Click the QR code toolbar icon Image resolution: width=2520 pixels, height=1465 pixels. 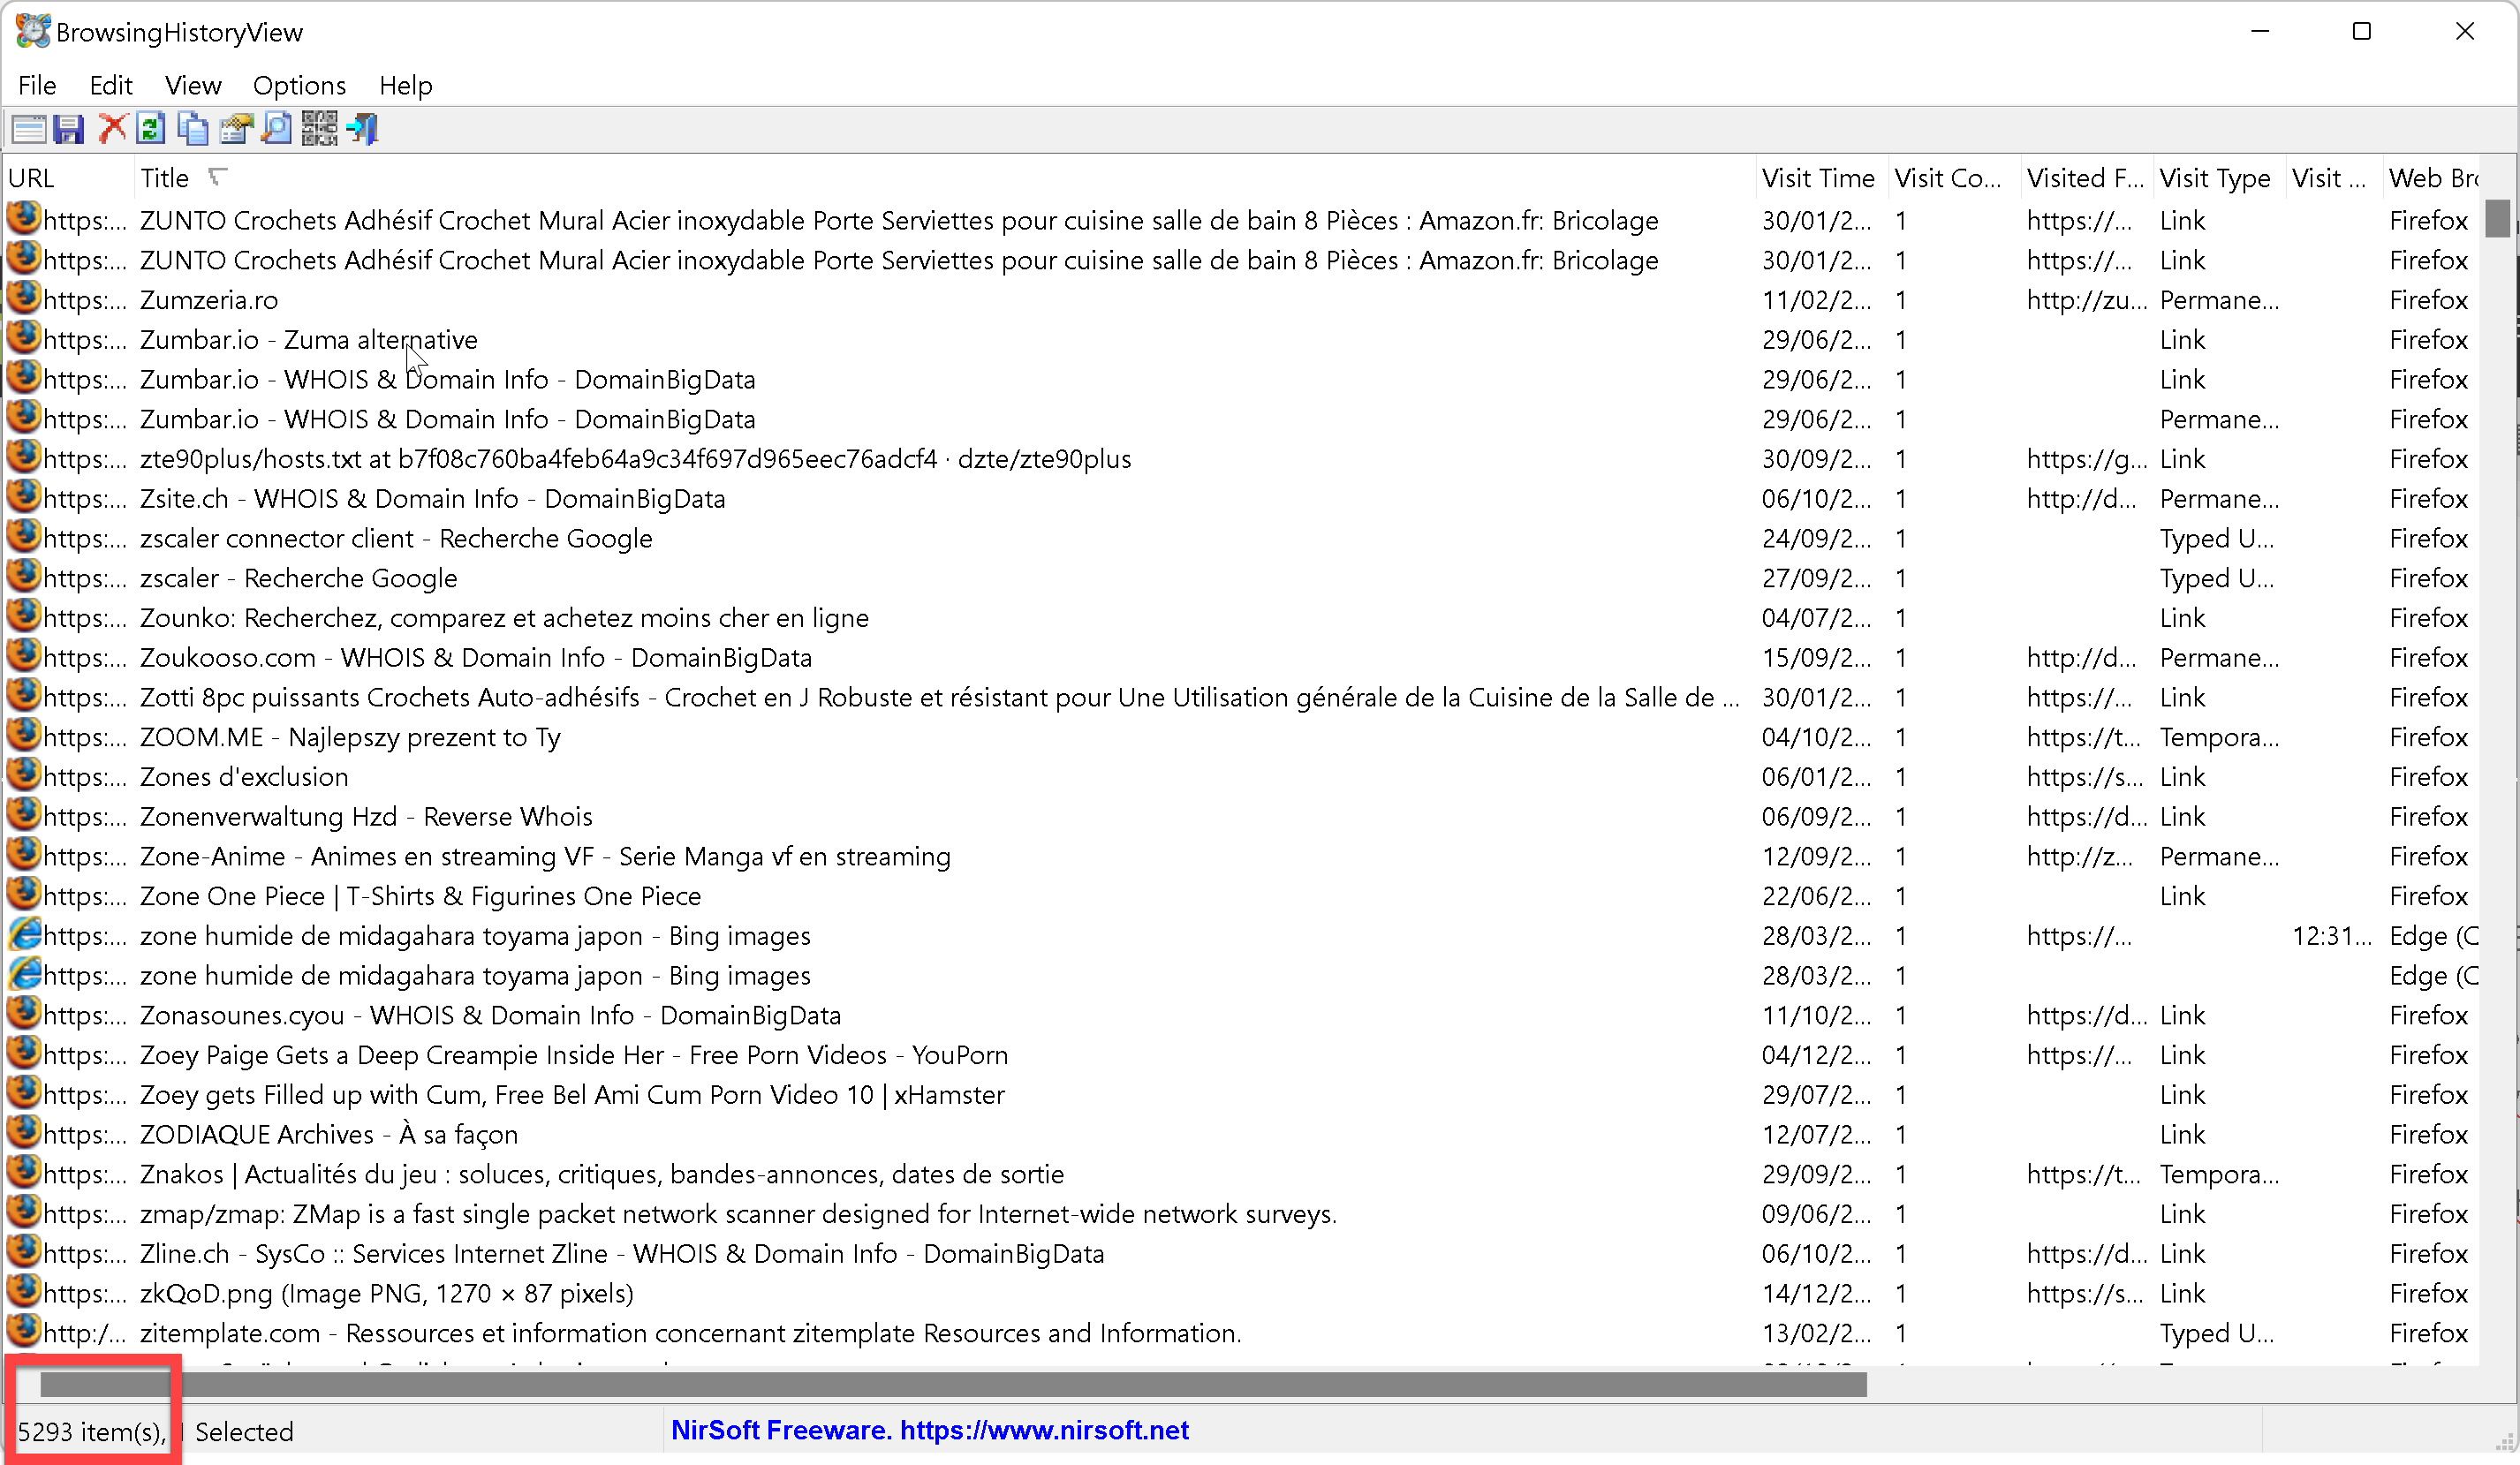point(319,129)
